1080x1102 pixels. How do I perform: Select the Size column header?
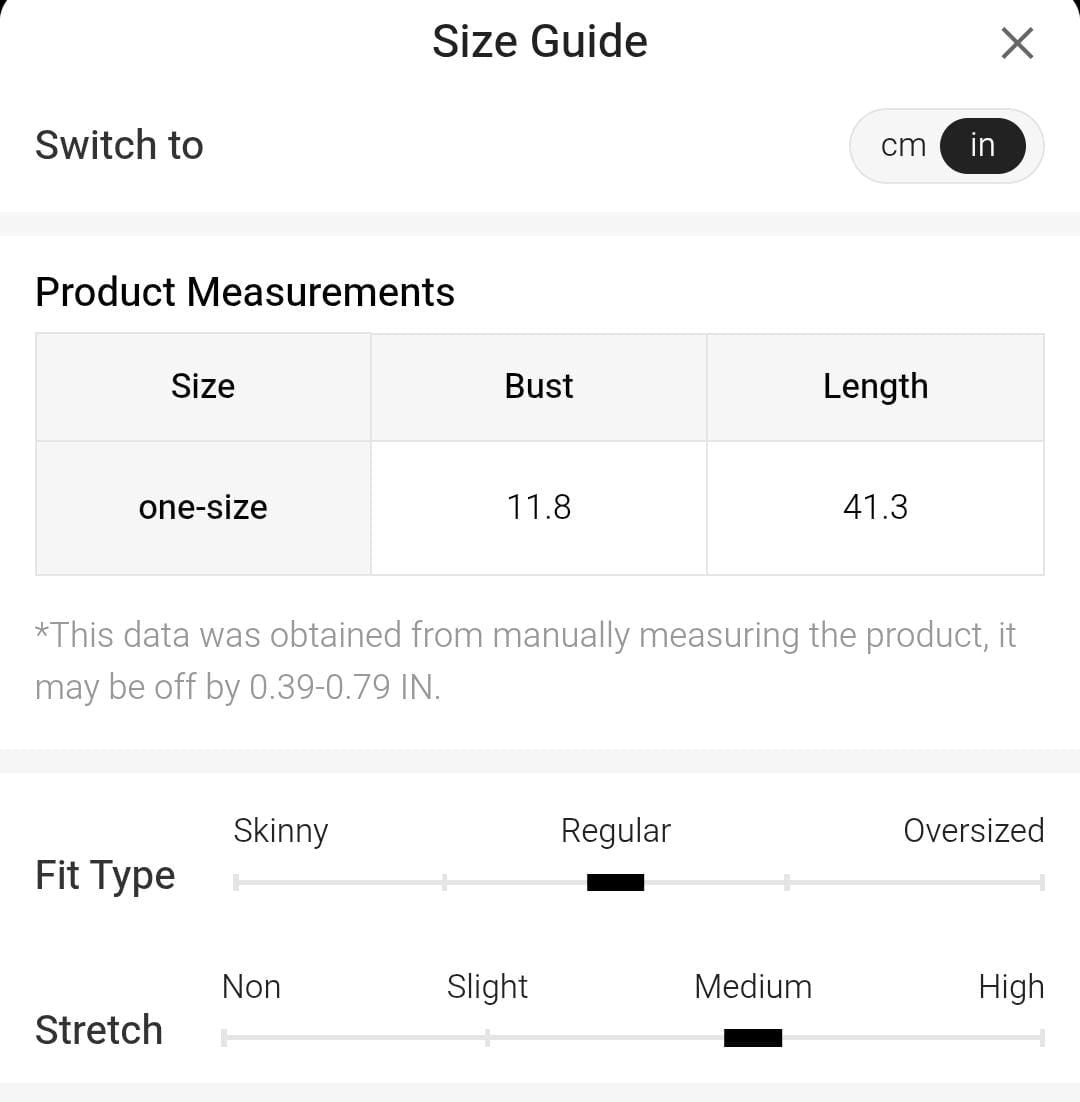(x=203, y=387)
